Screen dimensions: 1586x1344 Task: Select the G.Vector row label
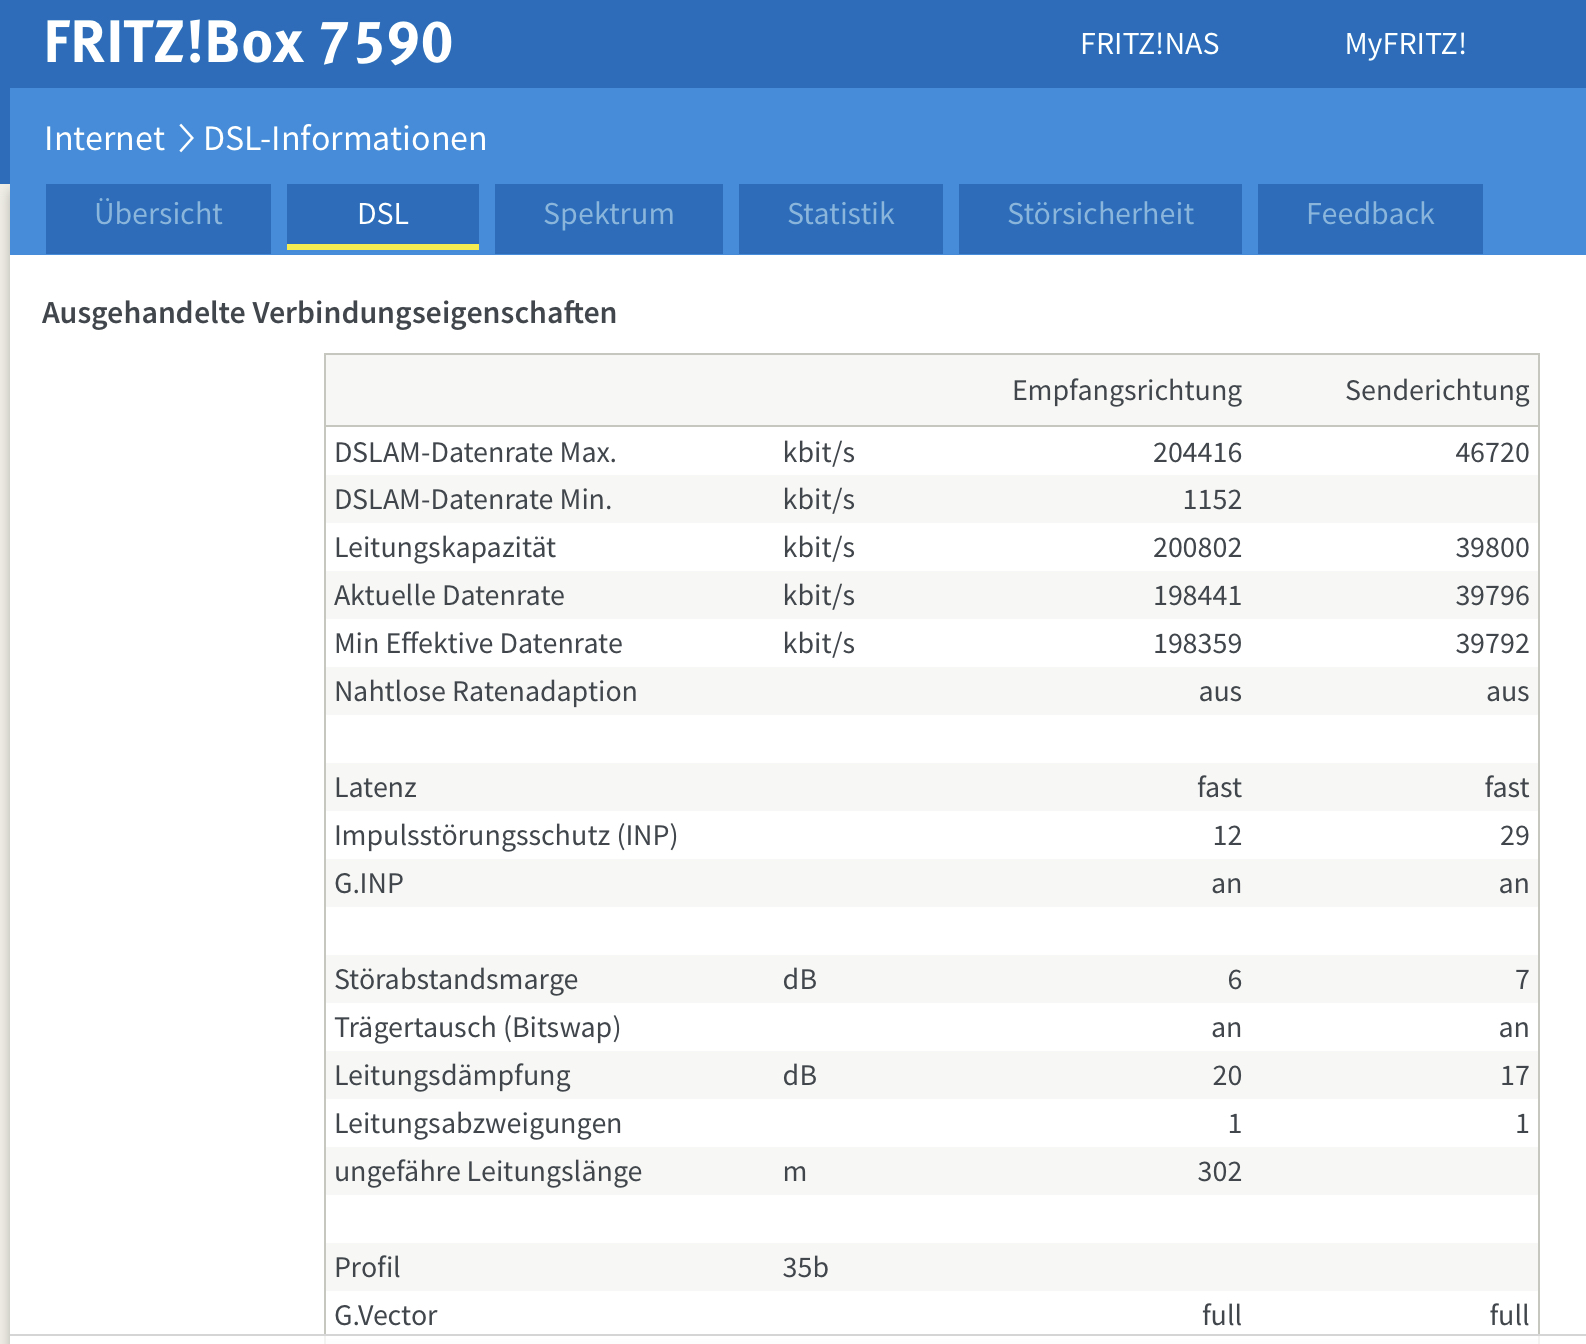386,1315
